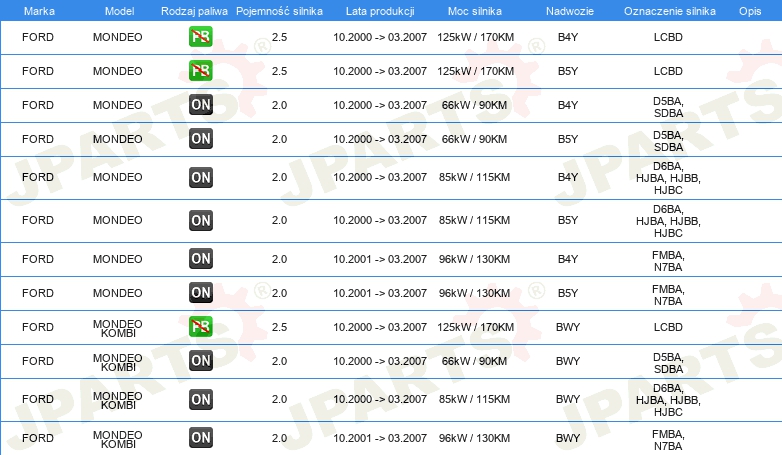Click 10.2001 -> 03.2007 in Mondeo Kombi row
The height and width of the screenshot is (455, 782).
[x=380, y=438]
